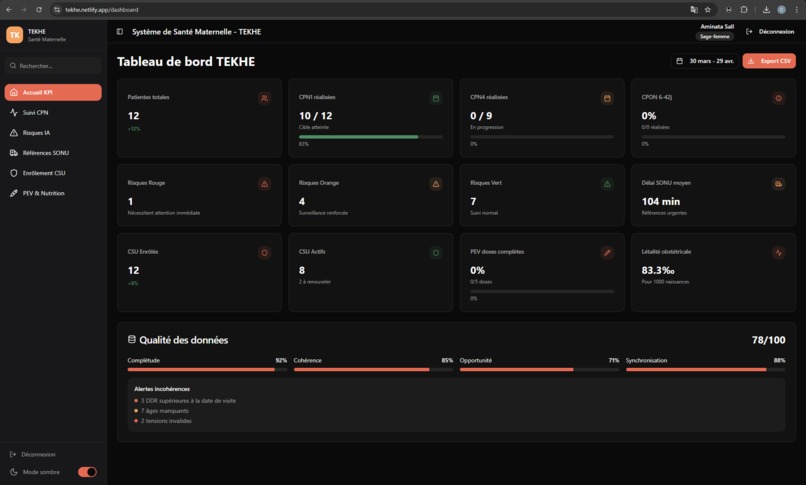Click the Aminata Sall user name
806x485 pixels.
[x=717, y=27]
